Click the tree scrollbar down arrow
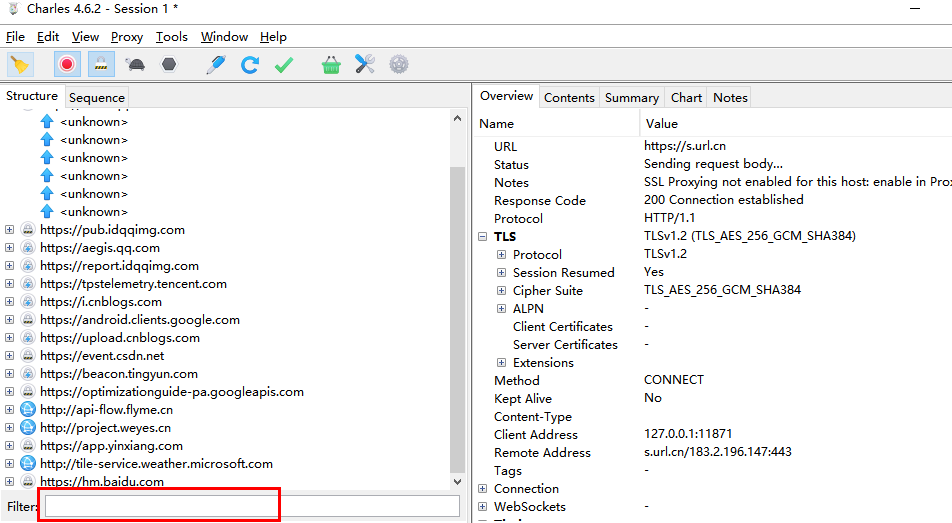 pyautogui.click(x=458, y=482)
